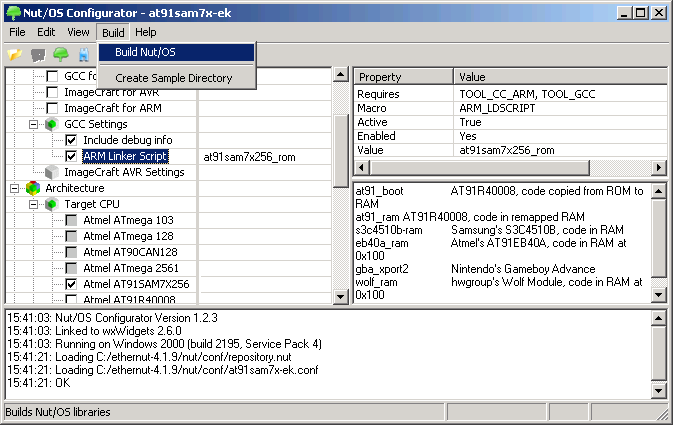Click the log line 'Linked to wxWidgets 2.6.0'

(94, 331)
